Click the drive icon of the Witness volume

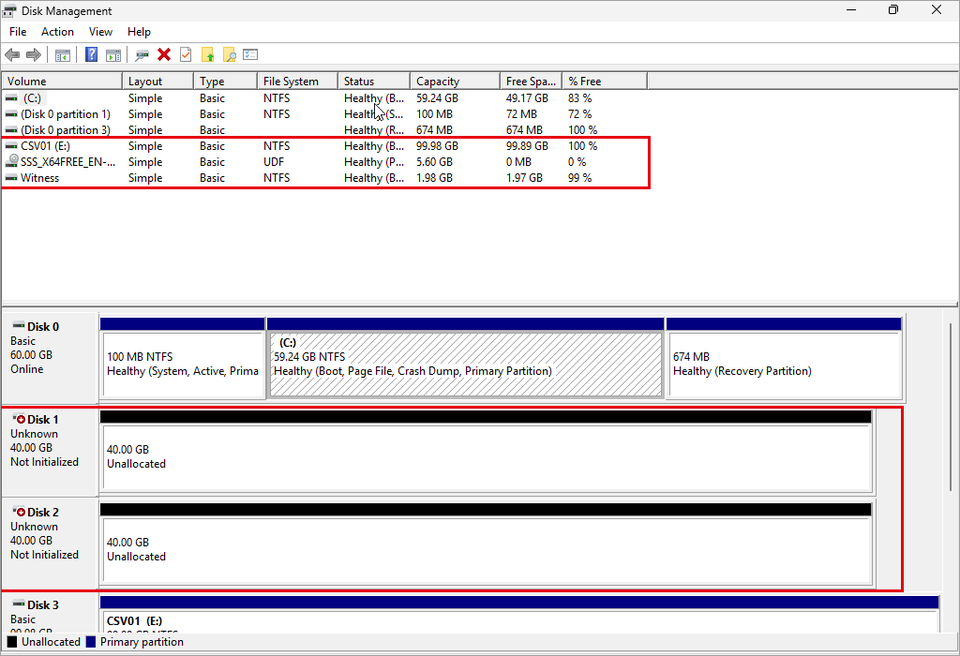pyautogui.click(x=11, y=178)
